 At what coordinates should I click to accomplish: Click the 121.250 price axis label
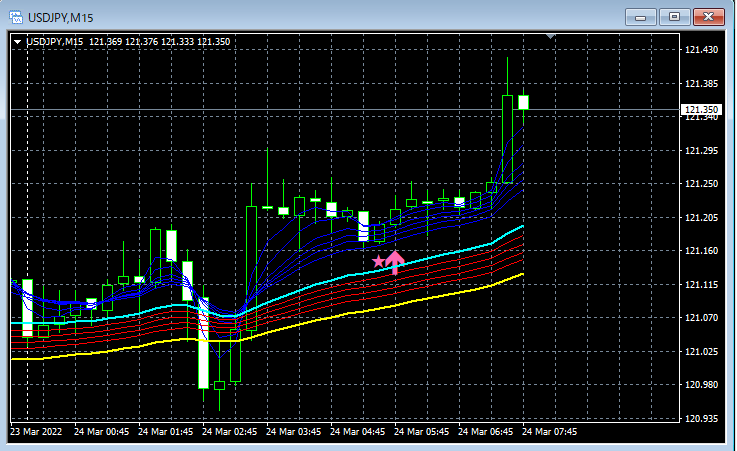[x=701, y=184]
